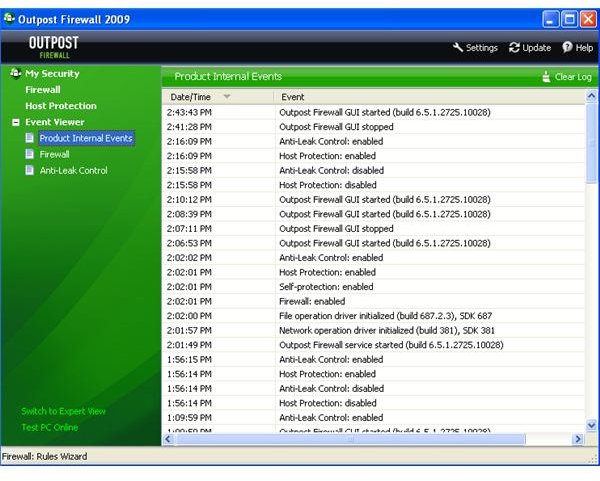Viewport: 600px width, 481px height.
Task: Open the Anti-Leak Control log
Action: 73,170
